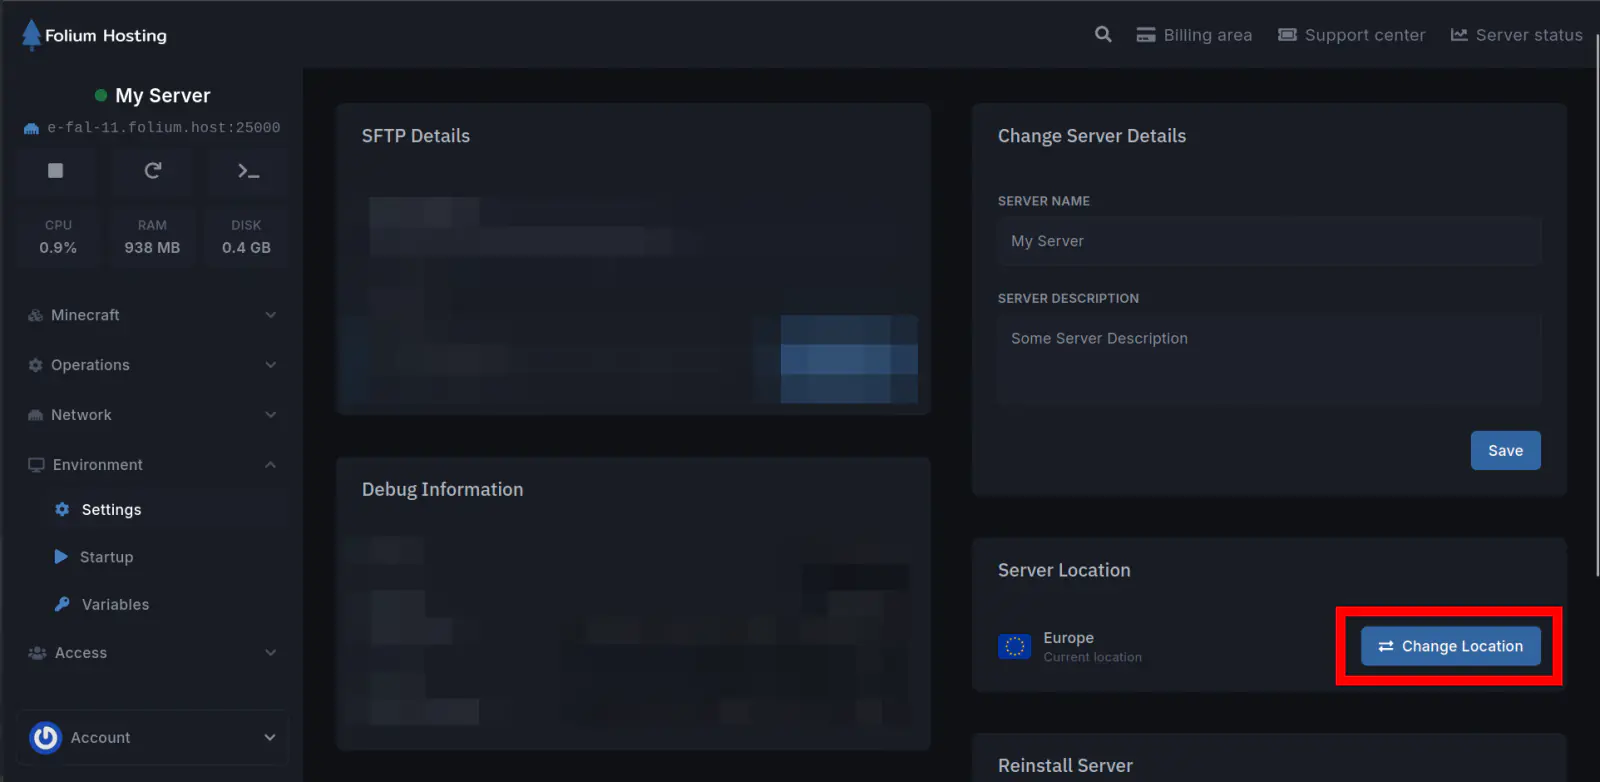View the Server status link
Image resolution: width=1600 pixels, height=782 pixels.
pos(1517,35)
